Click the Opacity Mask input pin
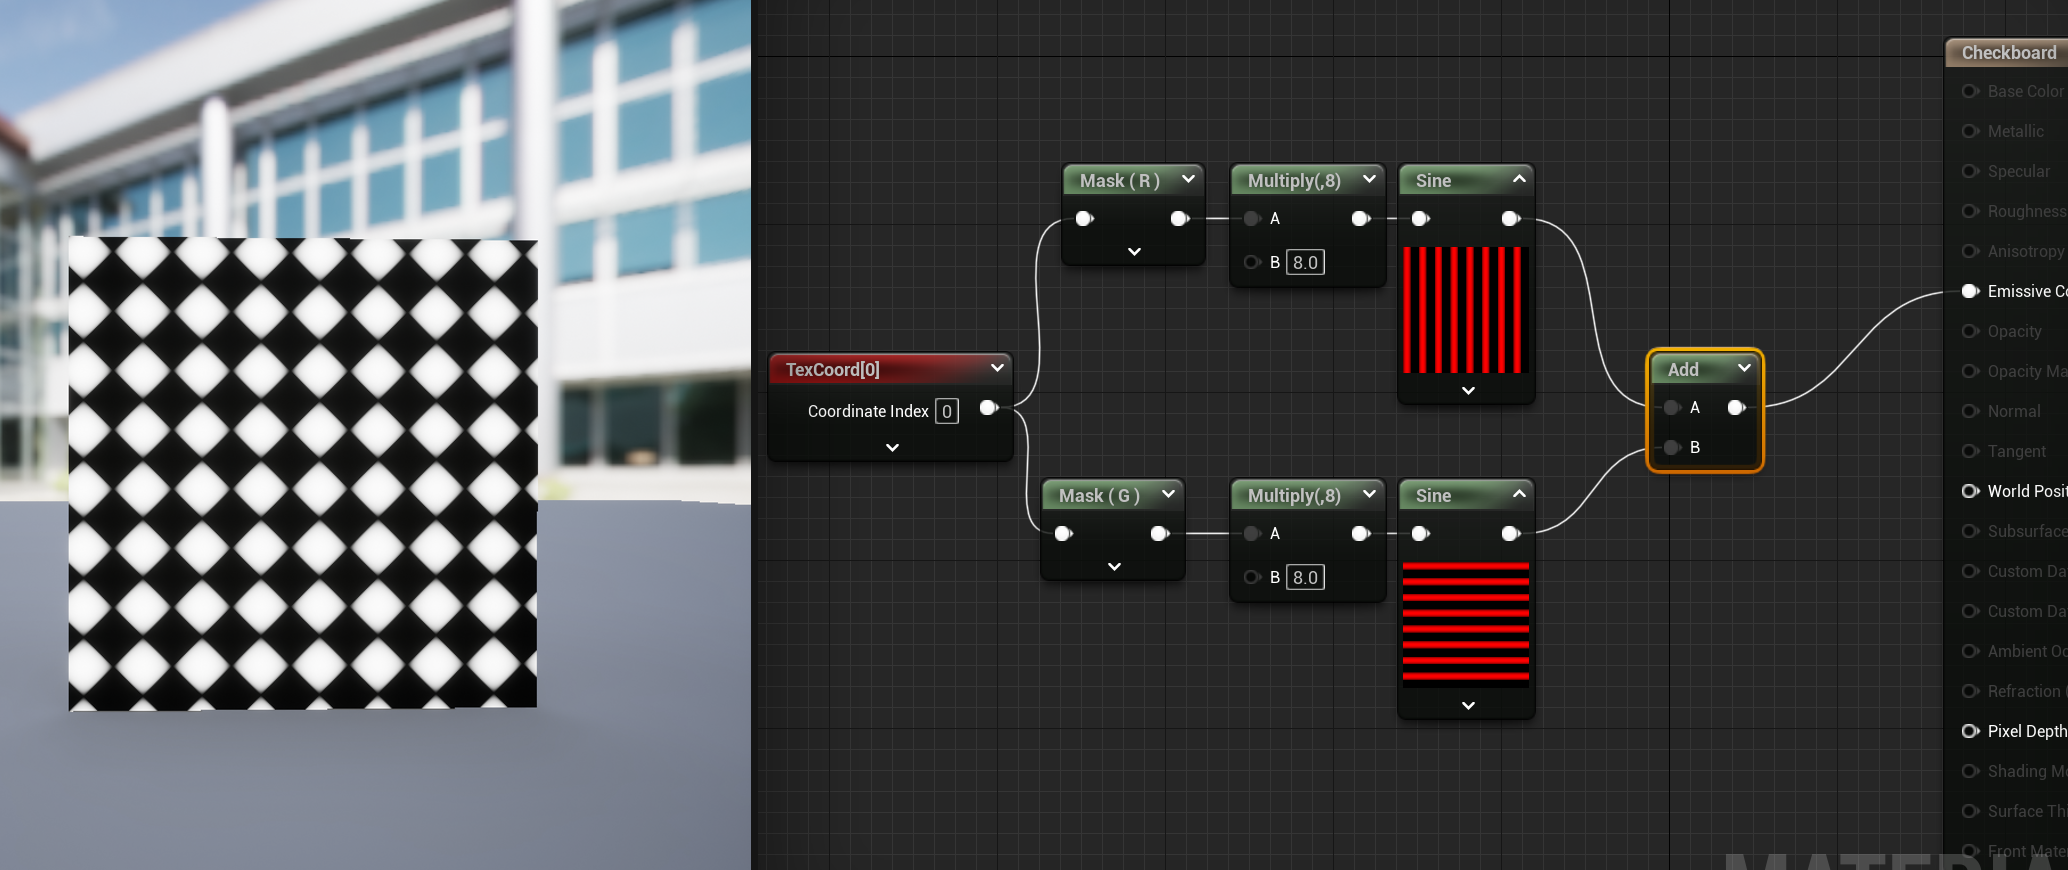The image size is (2068, 870). click(1971, 371)
